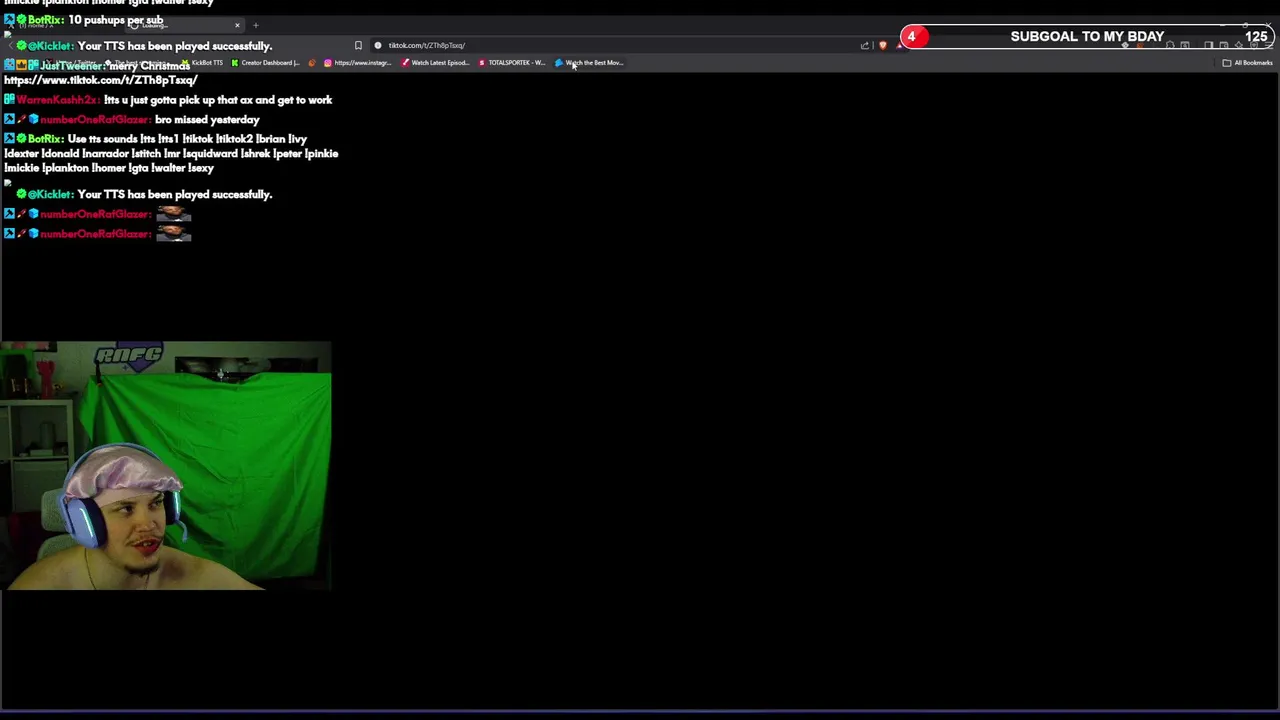Click the webcam feed thumbnail

pyautogui.click(x=165, y=466)
